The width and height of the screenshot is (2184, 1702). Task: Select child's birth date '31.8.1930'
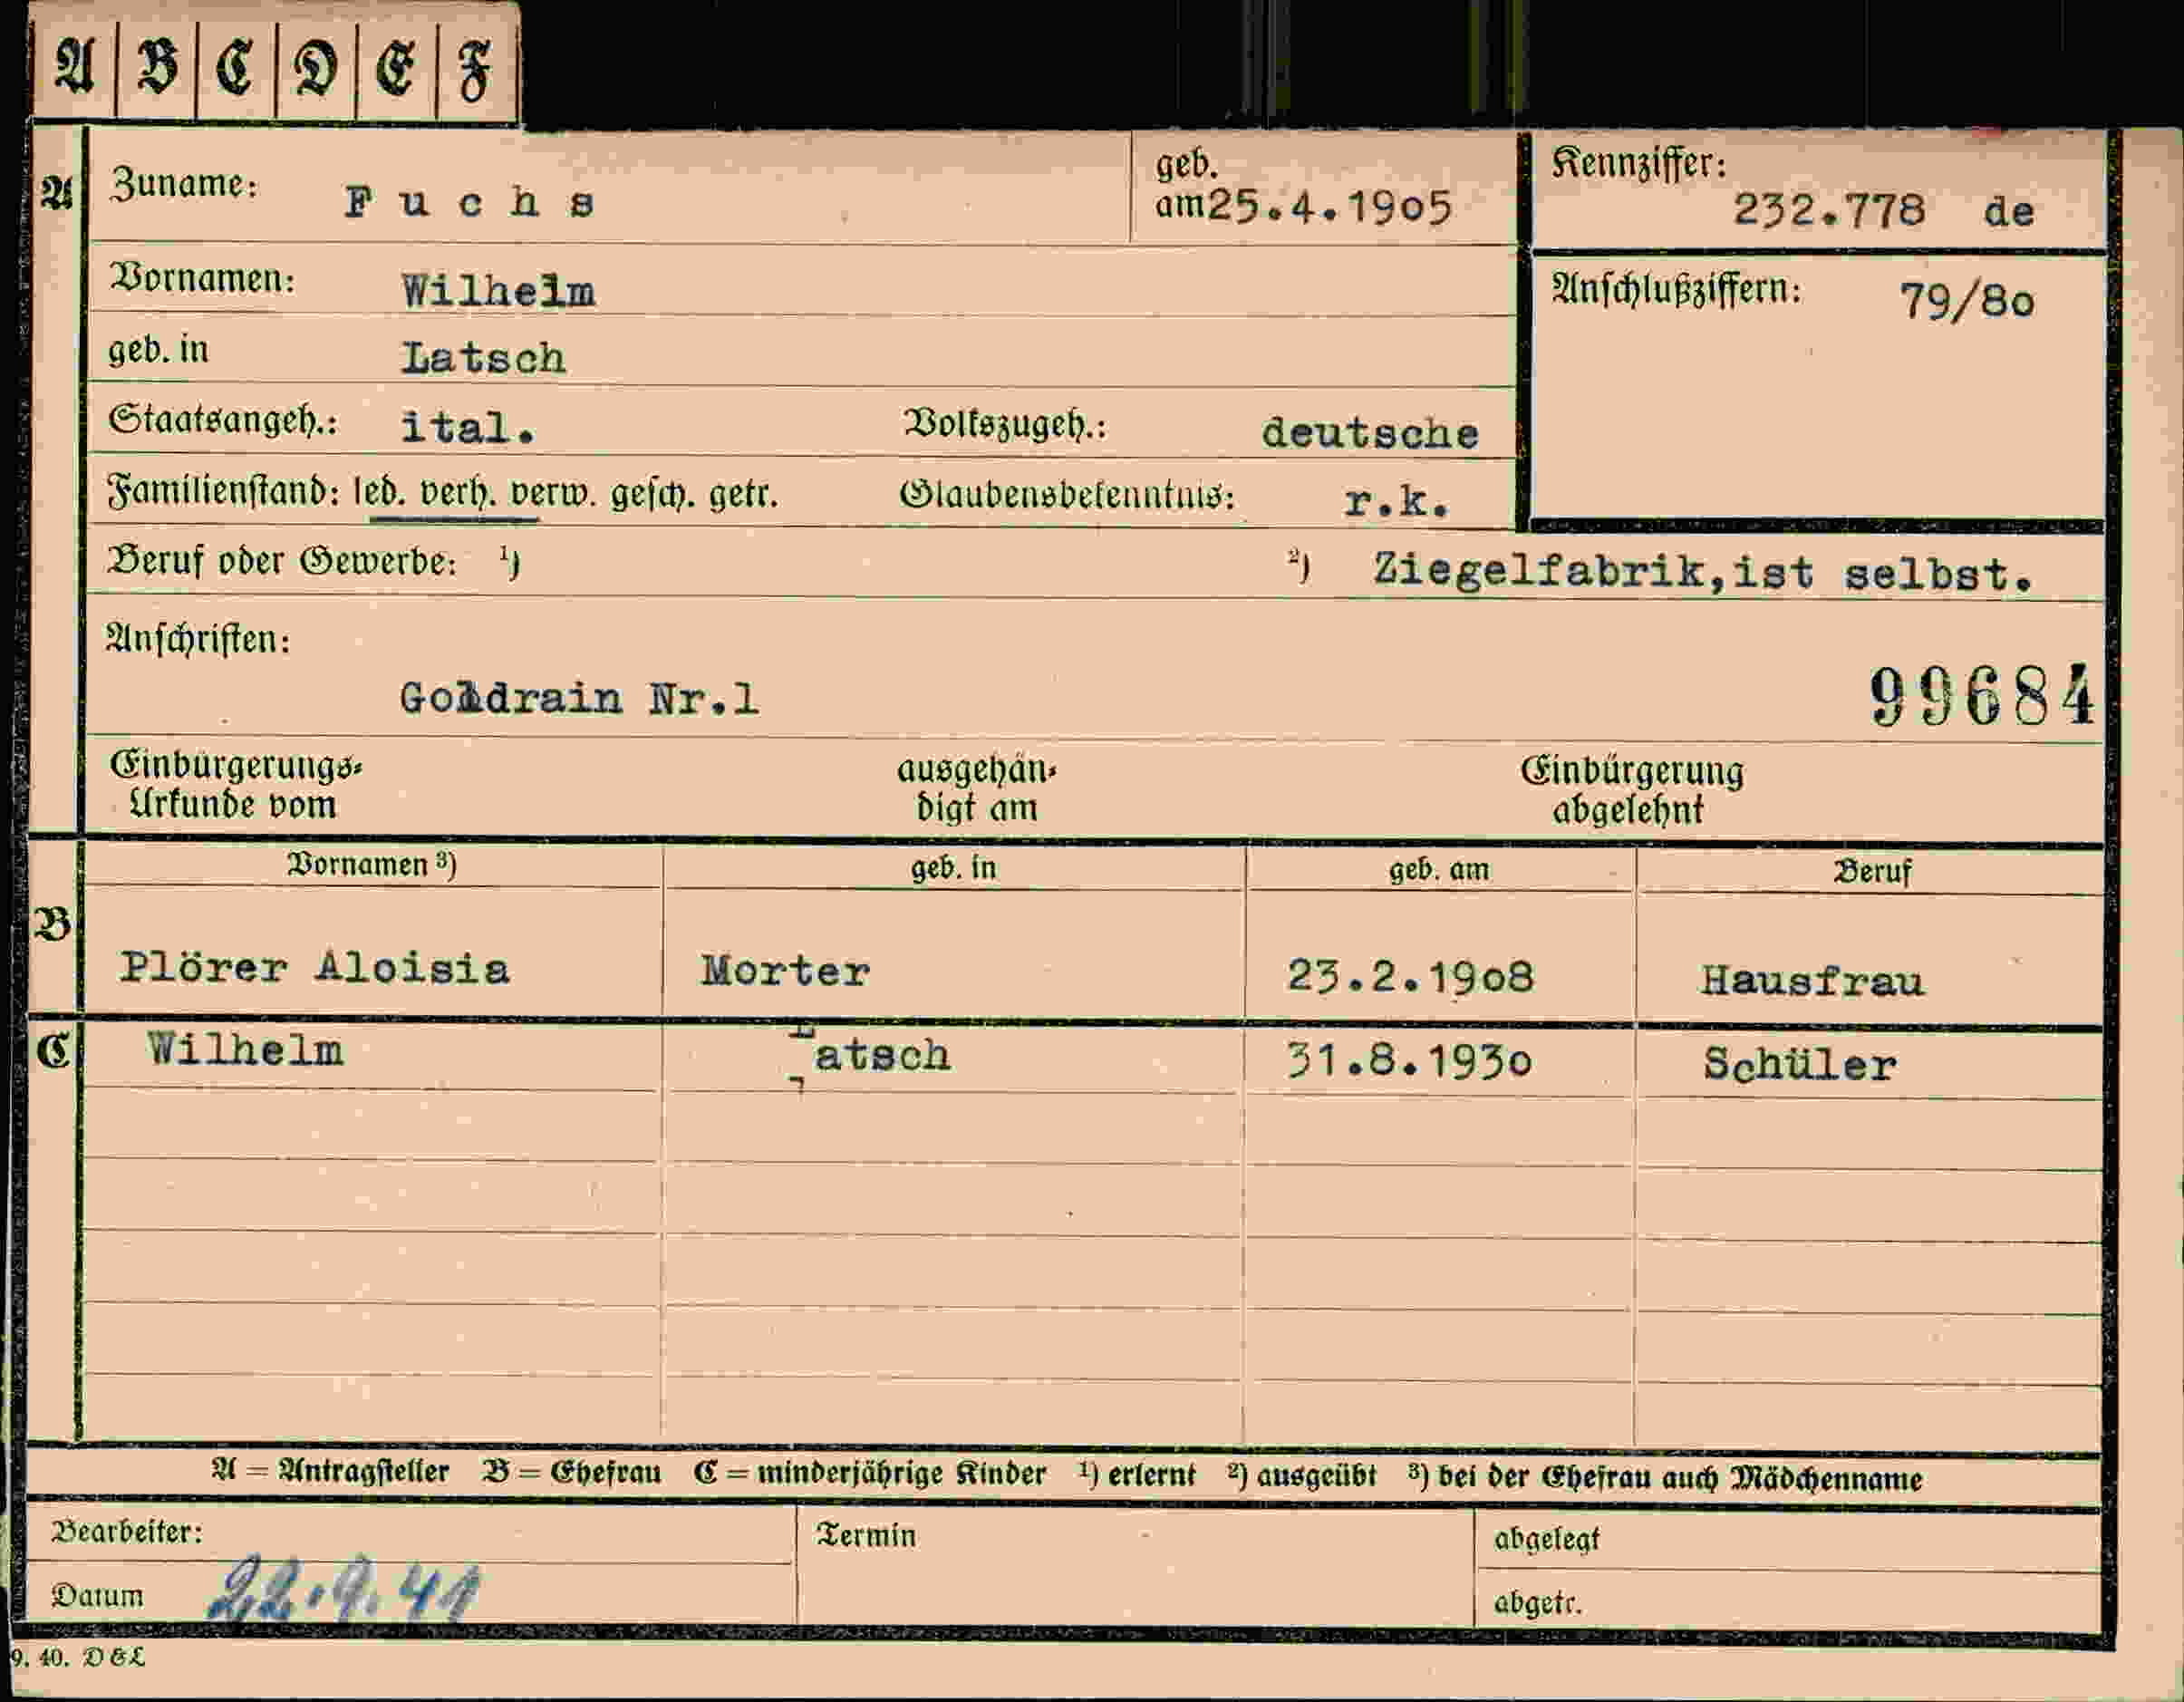coord(1410,1061)
